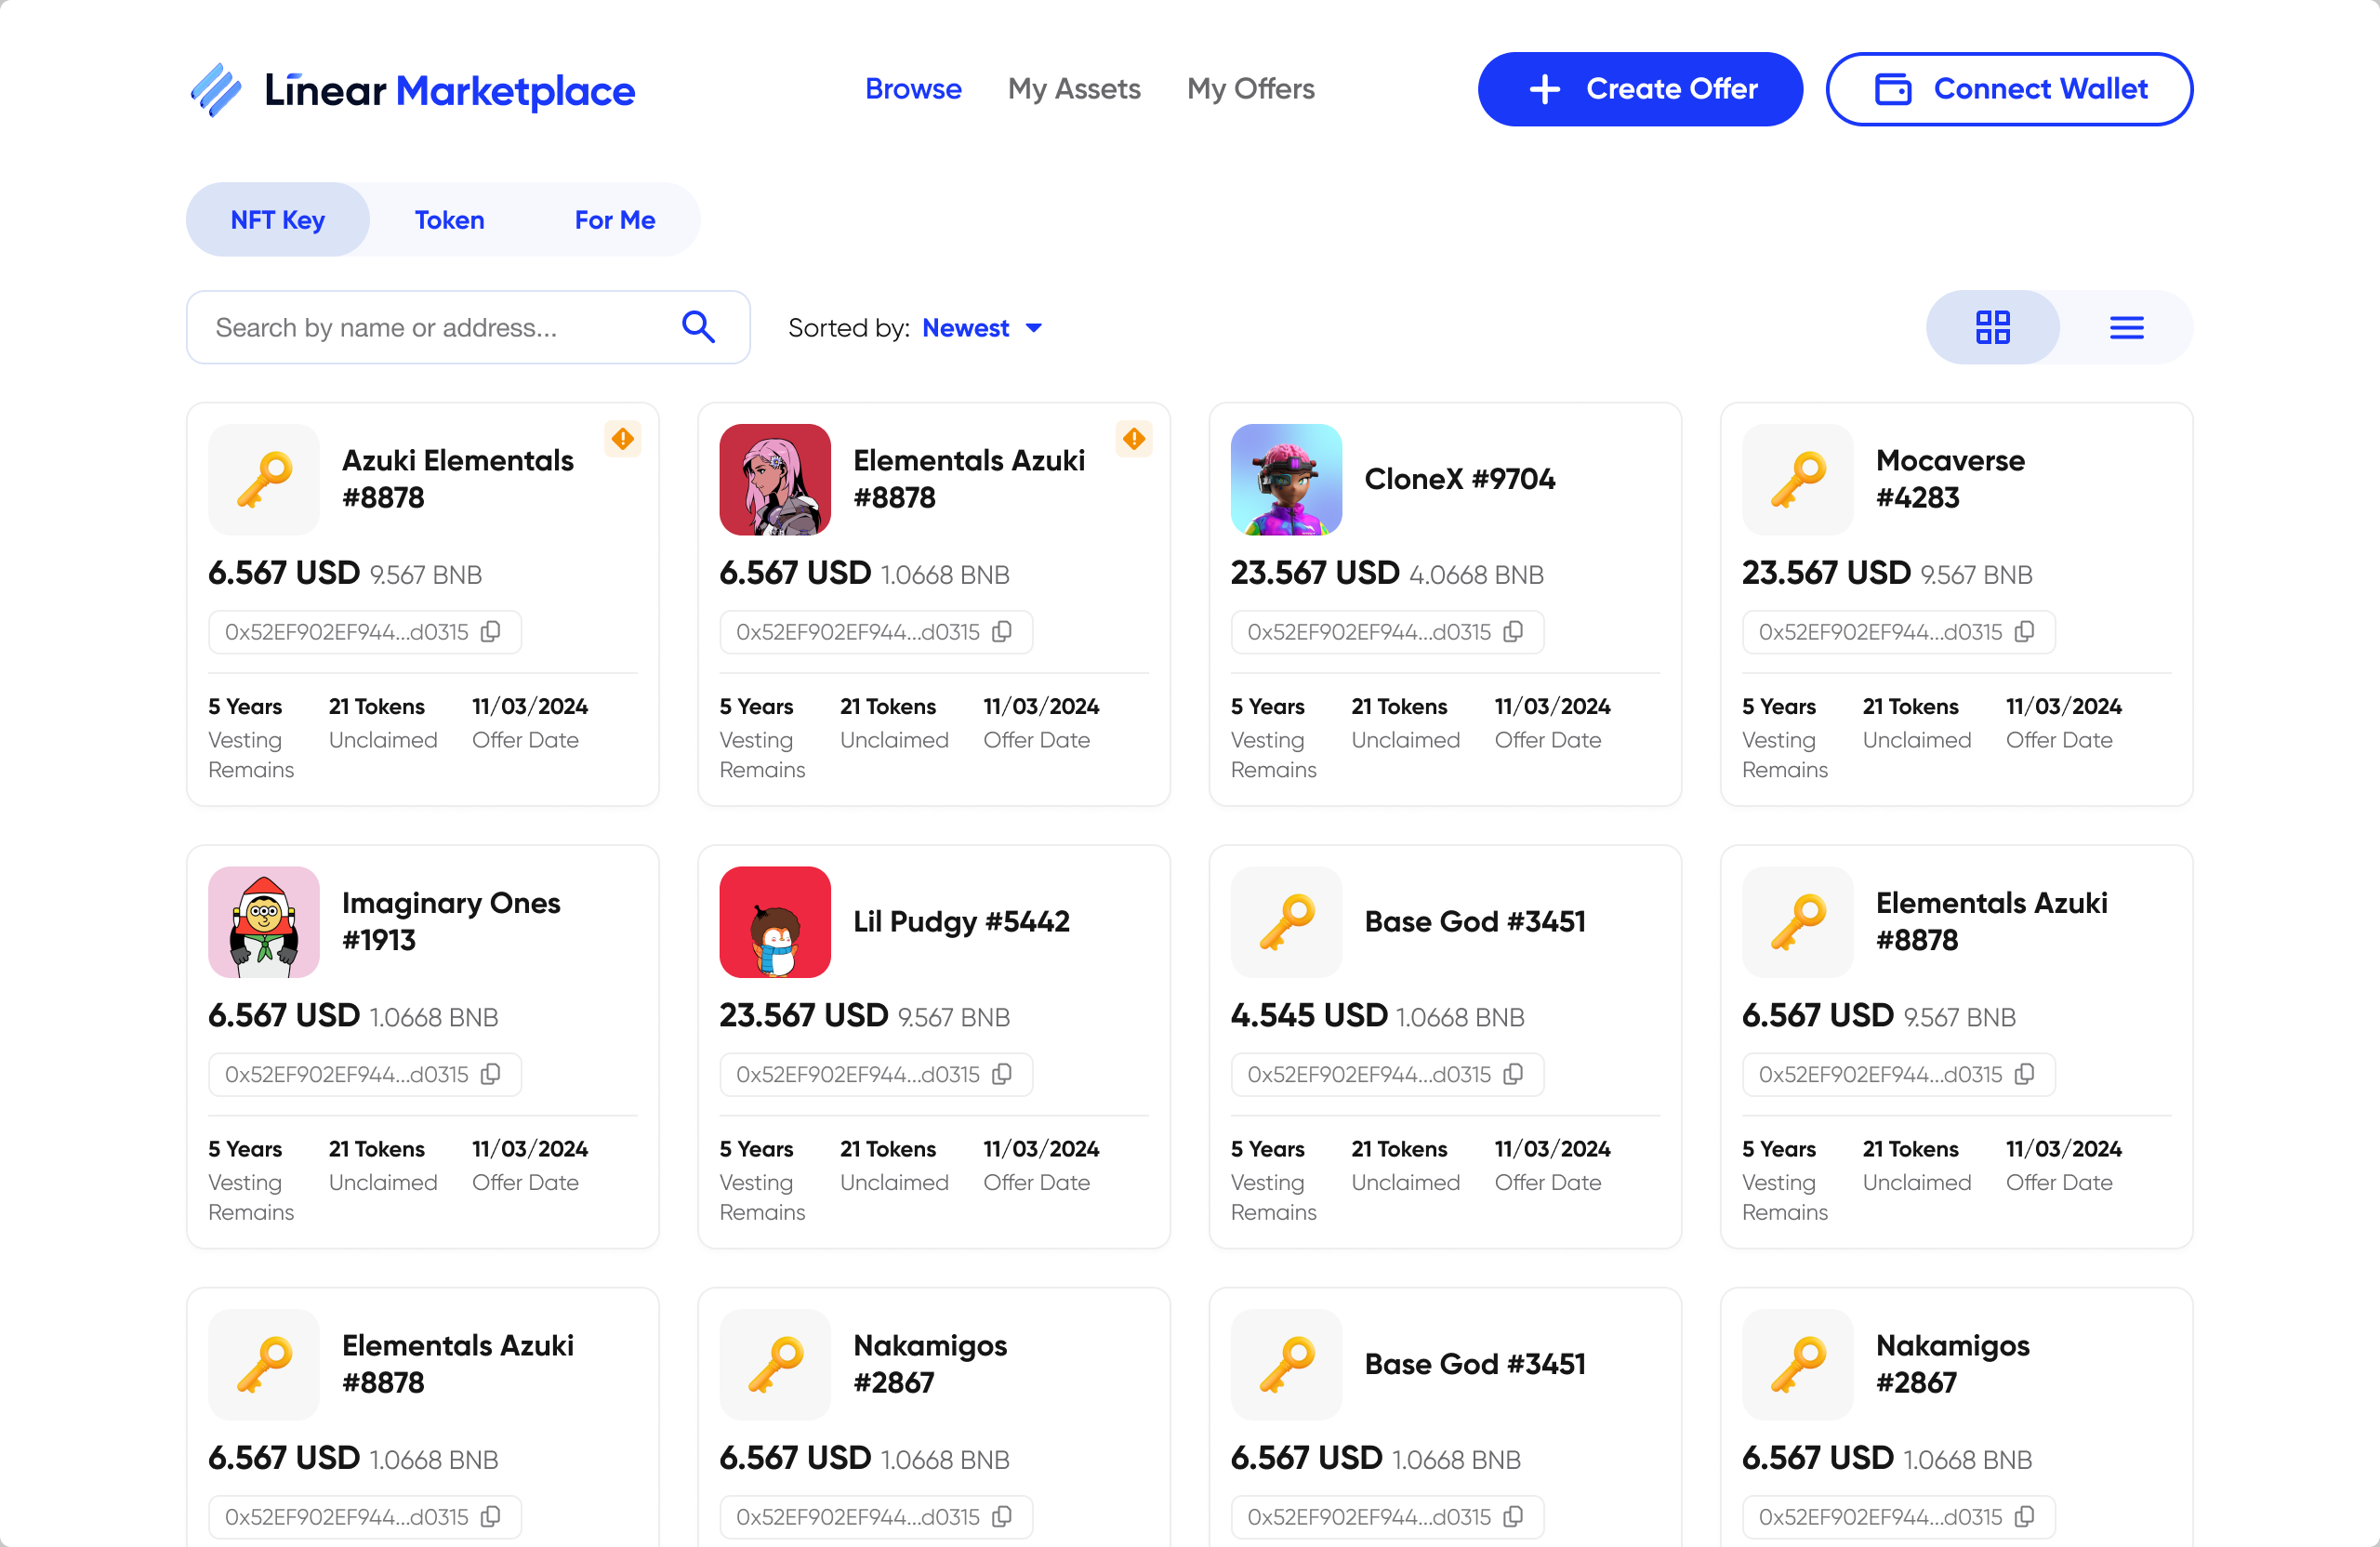Focus the search by name or address field
Image resolution: width=2380 pixels, height=1547 pixels.
point(468,327)
